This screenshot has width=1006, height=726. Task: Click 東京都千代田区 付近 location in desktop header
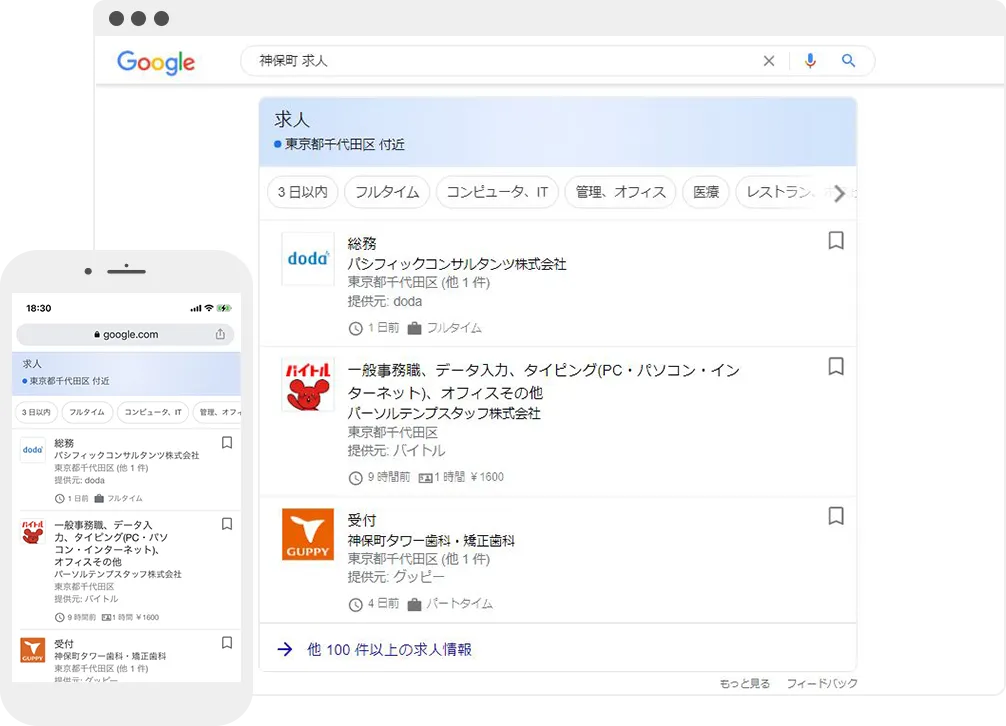point(345,144)
